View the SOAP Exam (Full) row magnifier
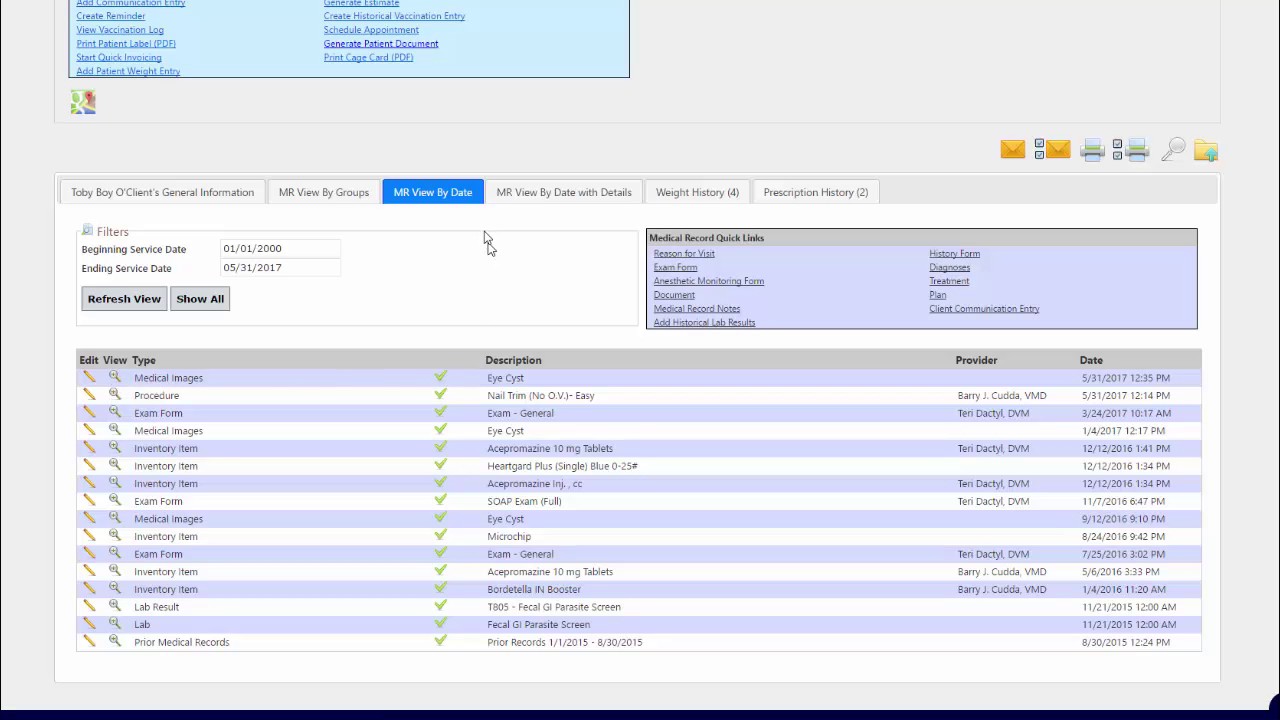 (115, 500)
